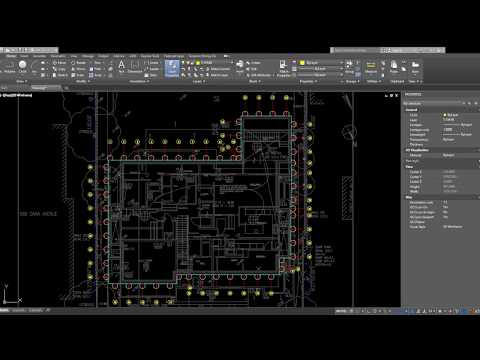The width and height of the screenshot is (480, 360).
Task: Click the Base view icon
Action: click(415, 66)
